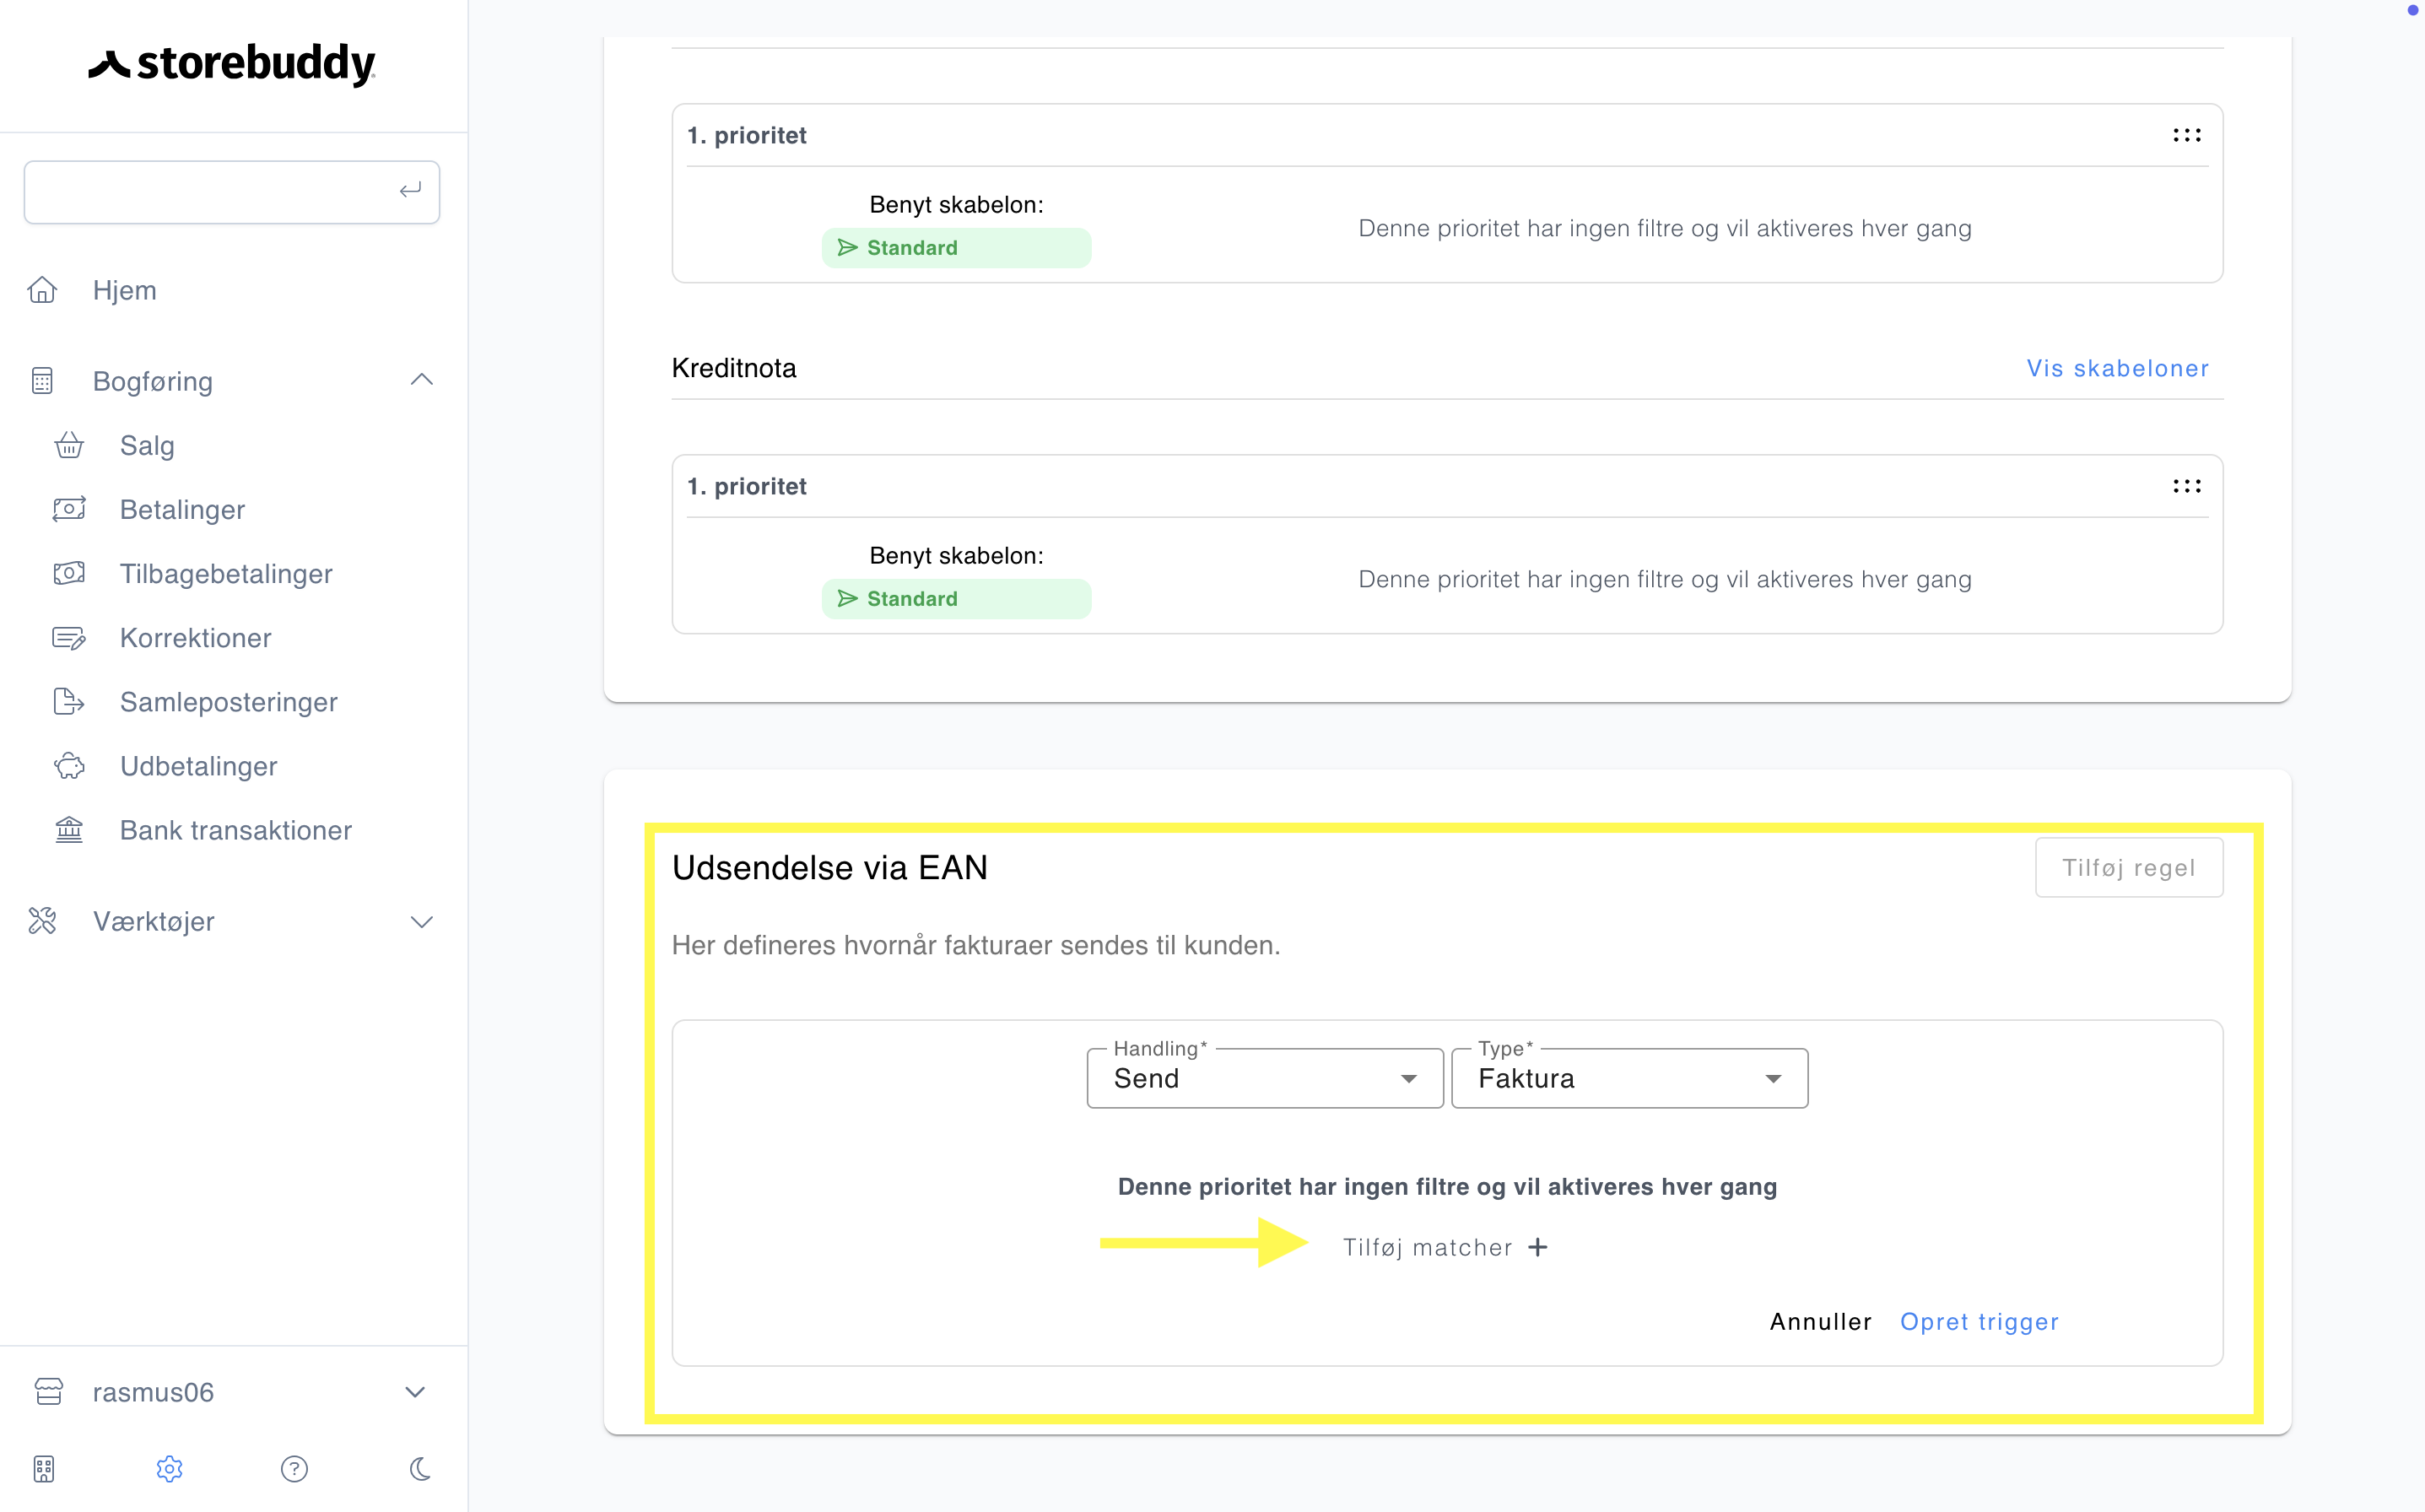This screenshot has height=1512, width=2425.
Task: Select the Standard template chip under Kreditnota
Action: pos(956,598)
